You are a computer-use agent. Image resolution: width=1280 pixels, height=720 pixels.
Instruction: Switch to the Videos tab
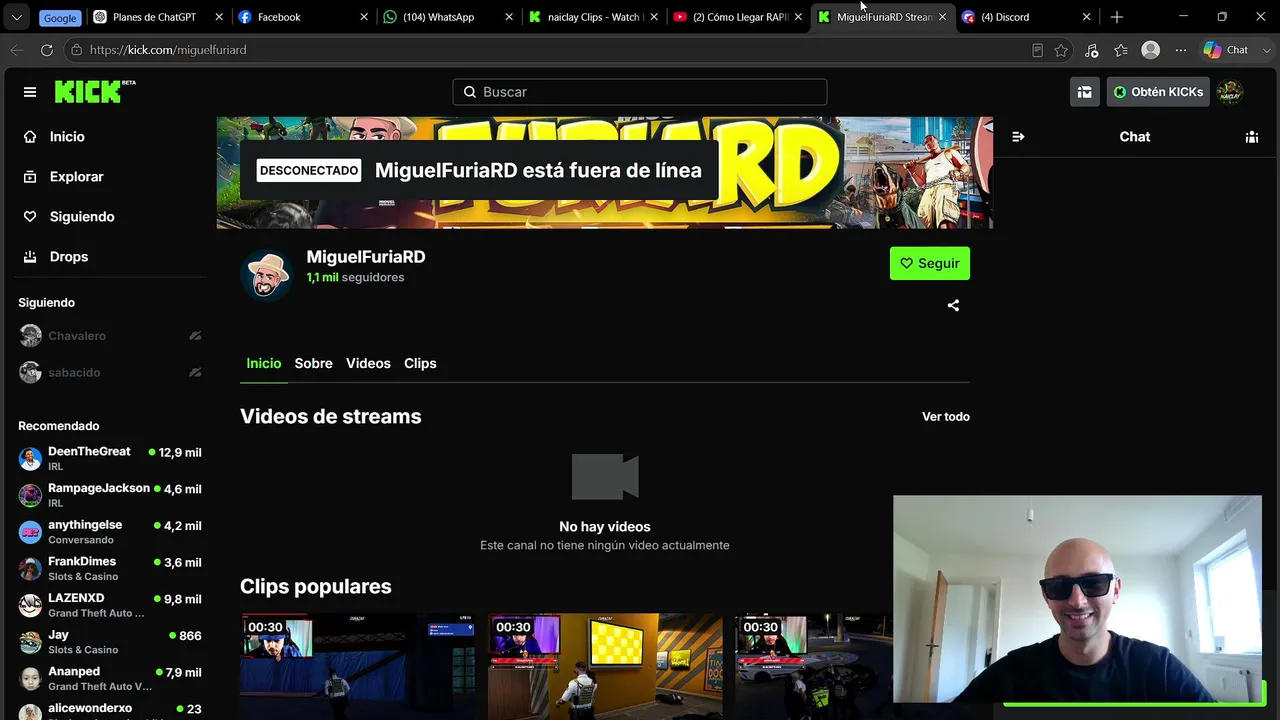pos(368,363)
